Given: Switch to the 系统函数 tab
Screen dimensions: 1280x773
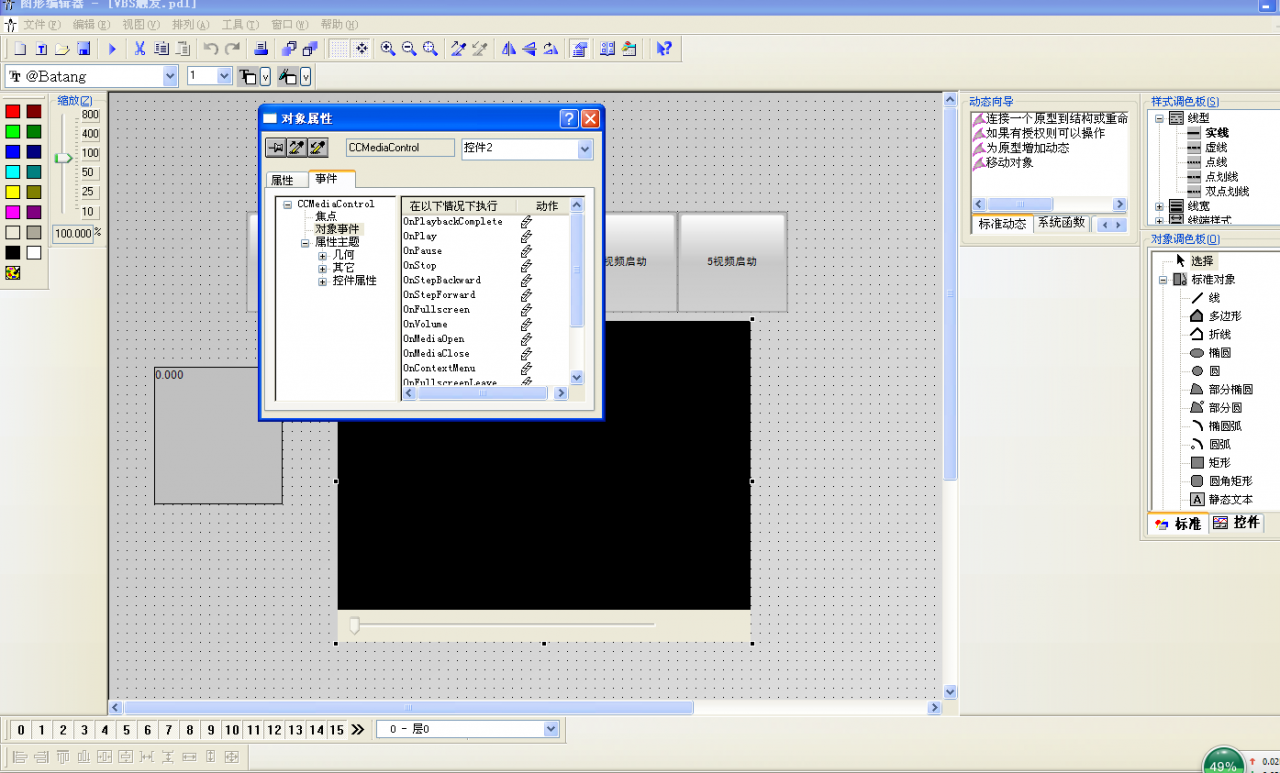Looking at the screenshot, I should [1061, 223].
